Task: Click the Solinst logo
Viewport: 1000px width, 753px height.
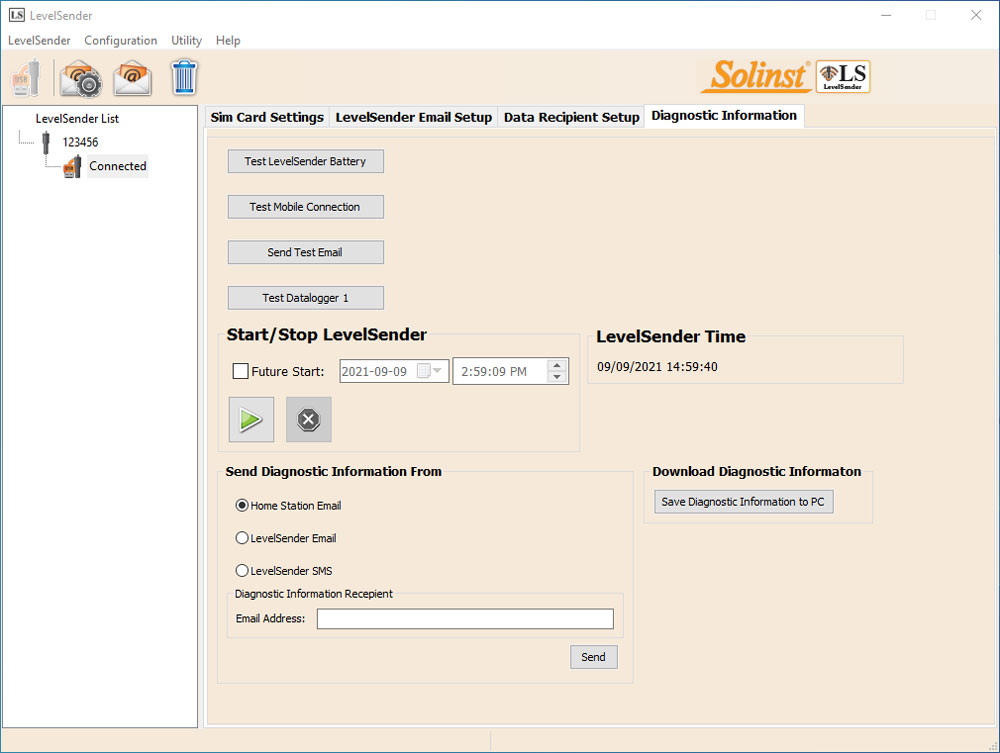Action: [x=755, y=75]
